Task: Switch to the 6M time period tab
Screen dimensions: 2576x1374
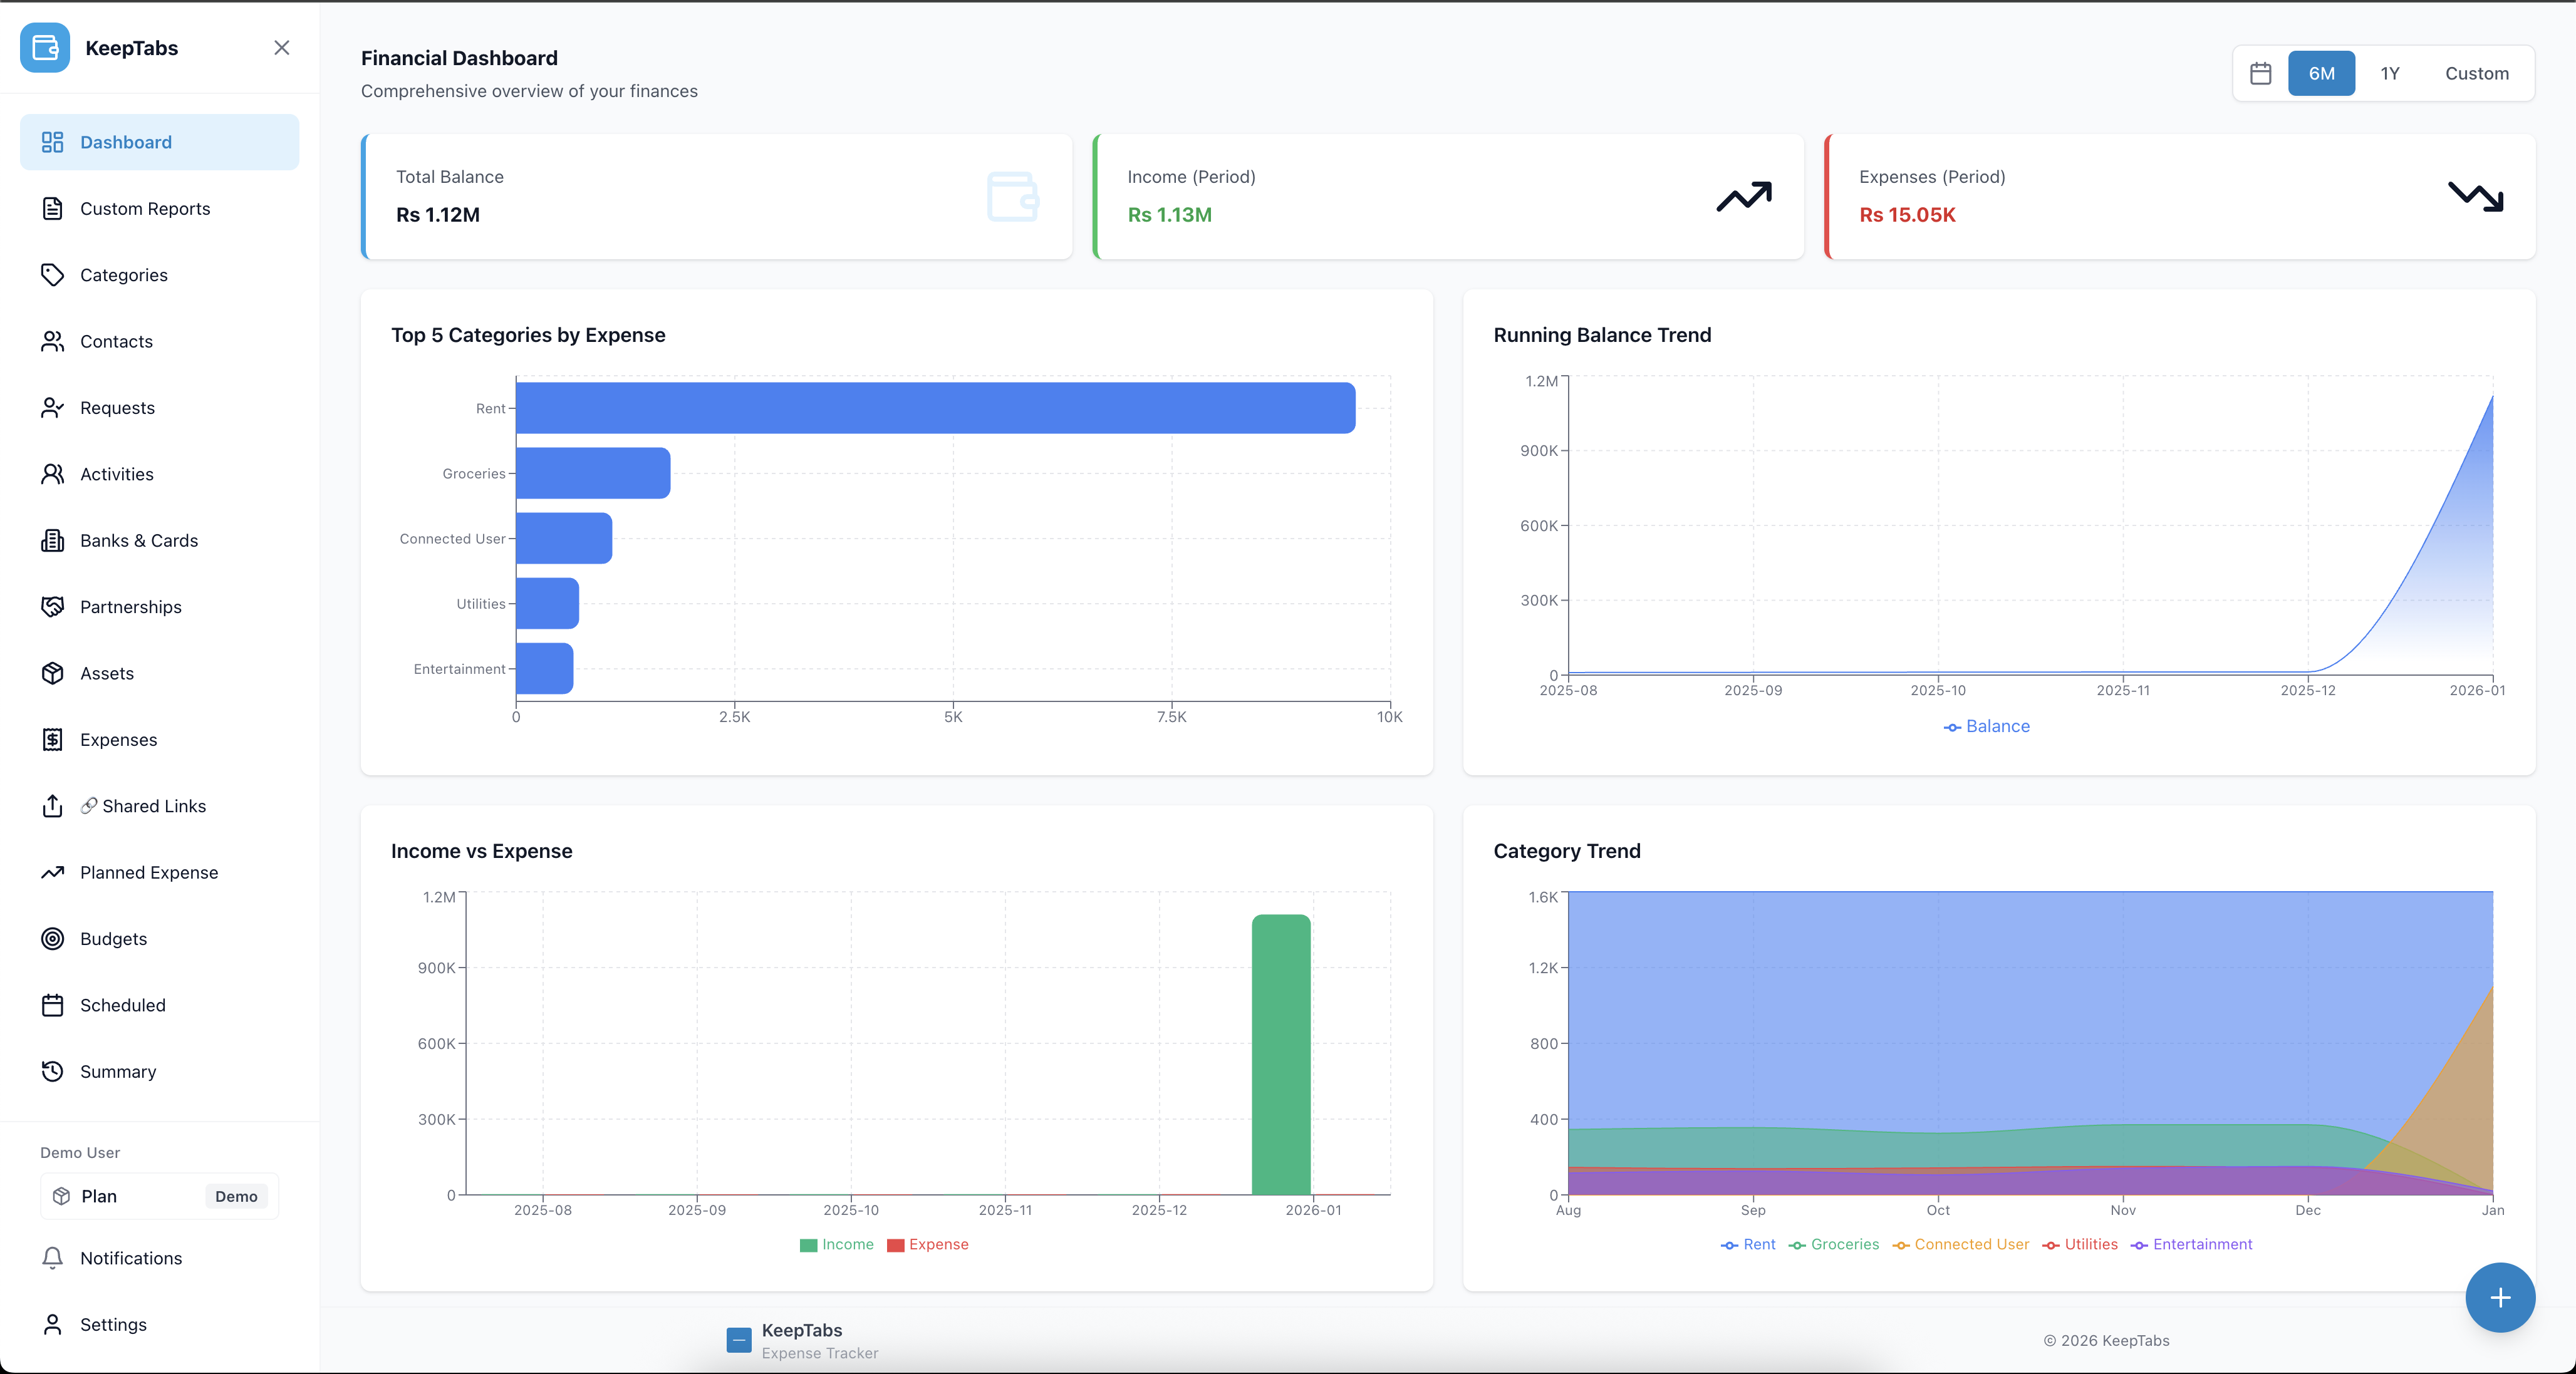Action: point(2321,73)
